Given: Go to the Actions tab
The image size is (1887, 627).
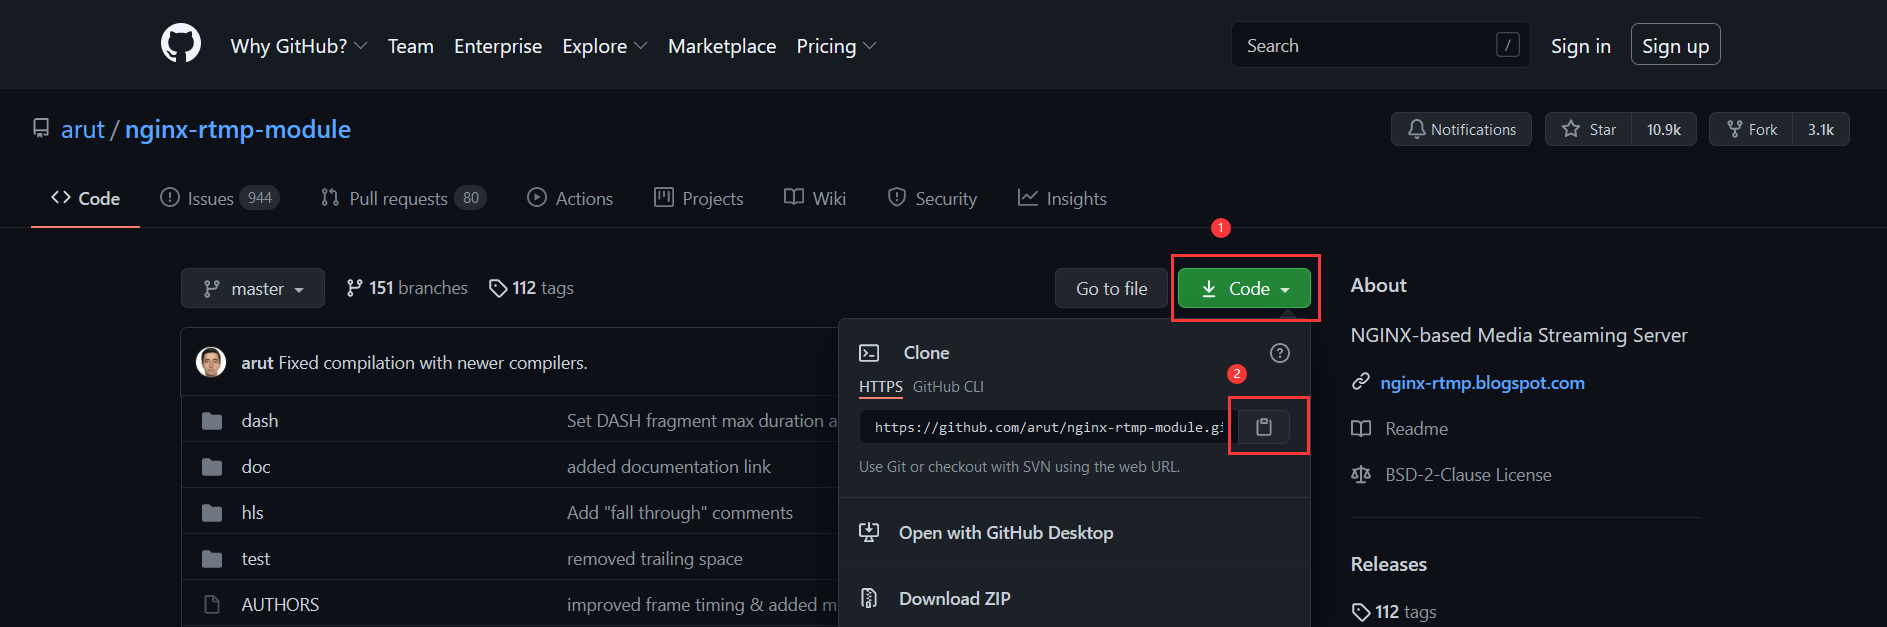Looking at the screenshot, I should (x=570, y=198).
